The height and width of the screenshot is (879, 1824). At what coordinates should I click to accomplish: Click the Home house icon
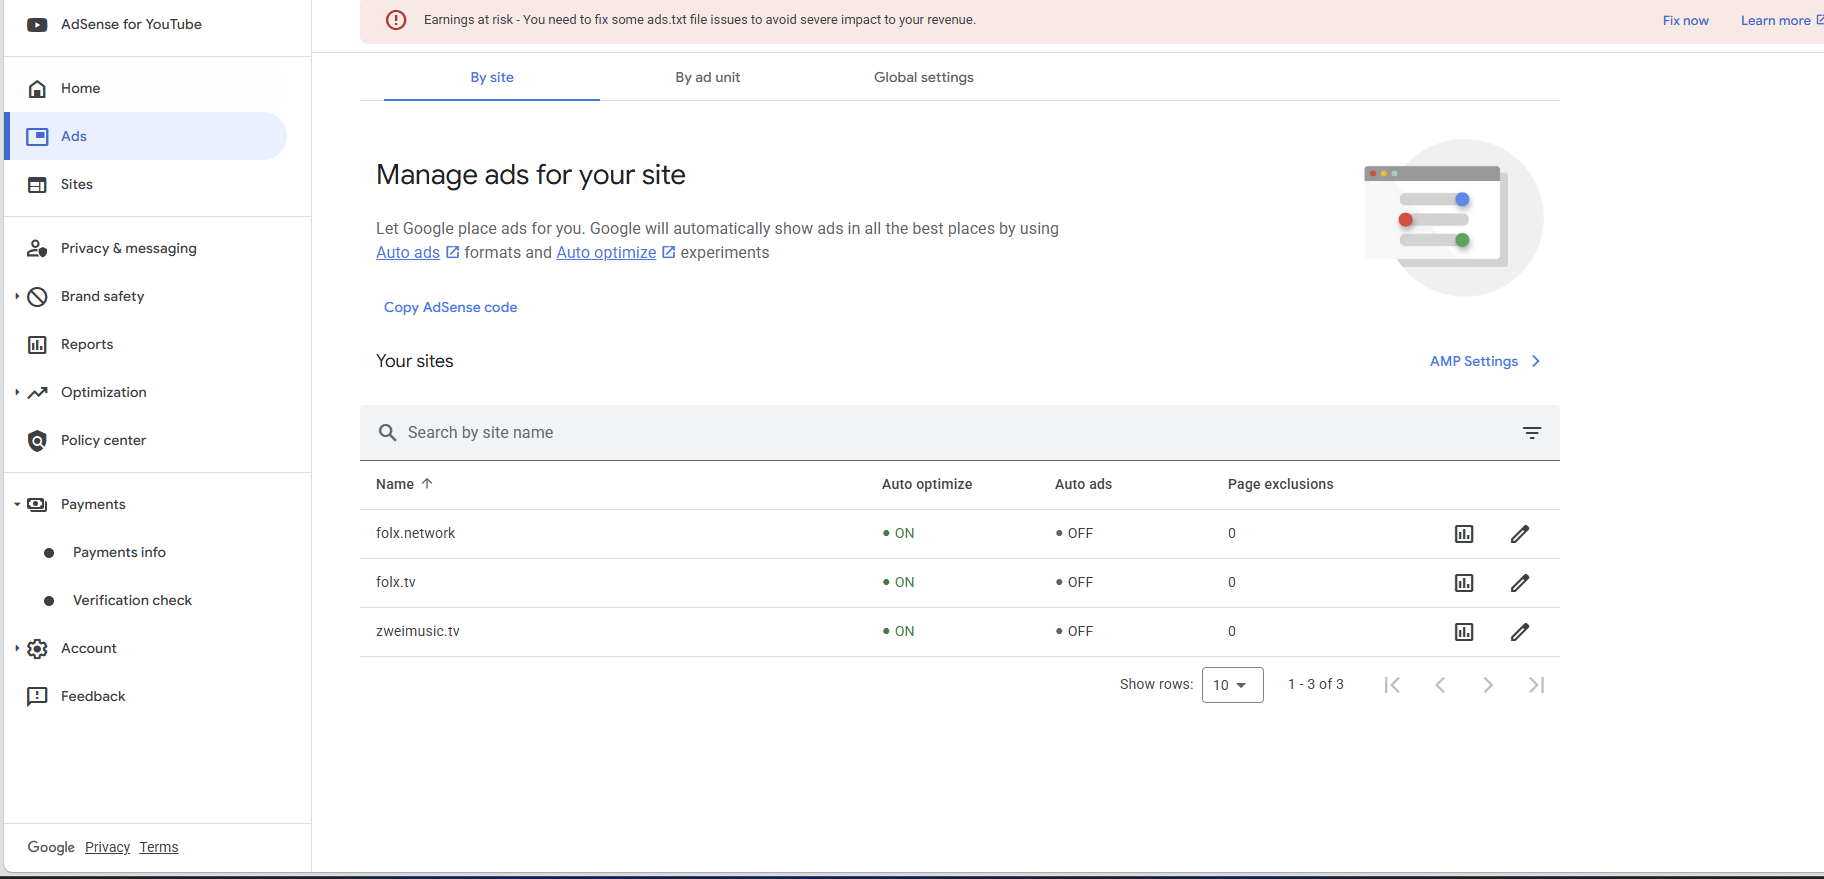37,89
